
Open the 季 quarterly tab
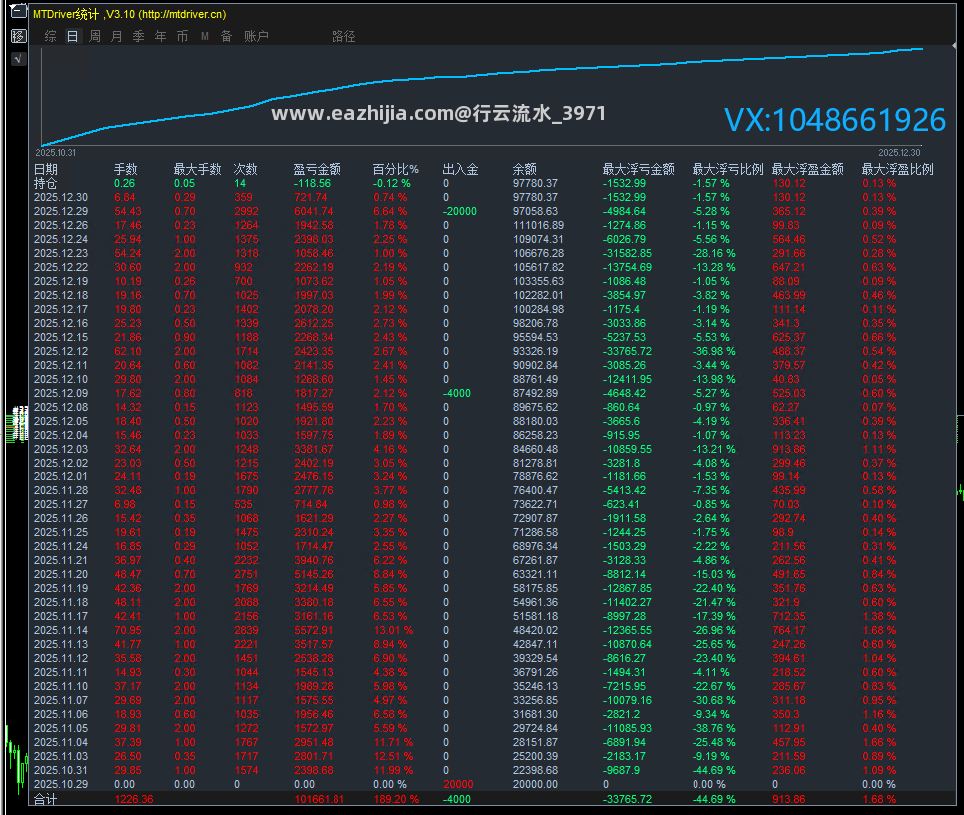139,36
